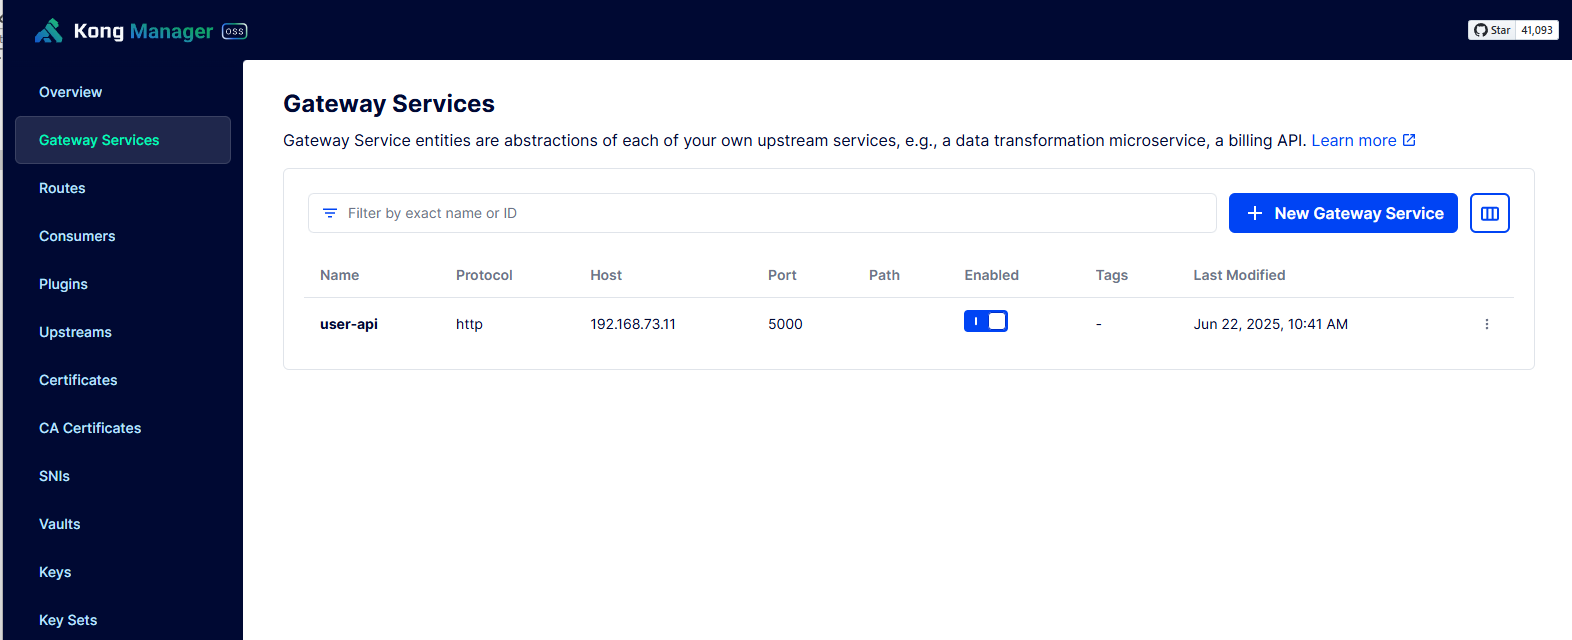
Task: Click the GitHub star count 41,093
Action: click(x=1537, y=30)
